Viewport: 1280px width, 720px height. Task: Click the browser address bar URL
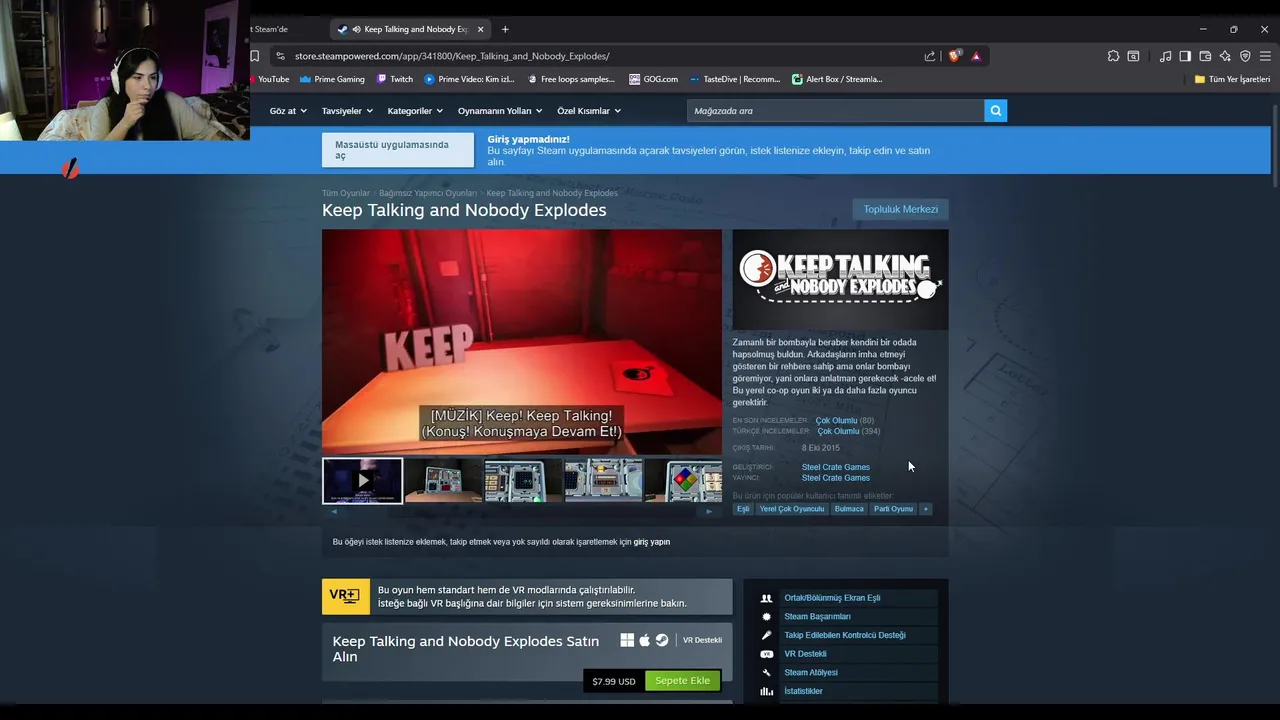point(452,56)
